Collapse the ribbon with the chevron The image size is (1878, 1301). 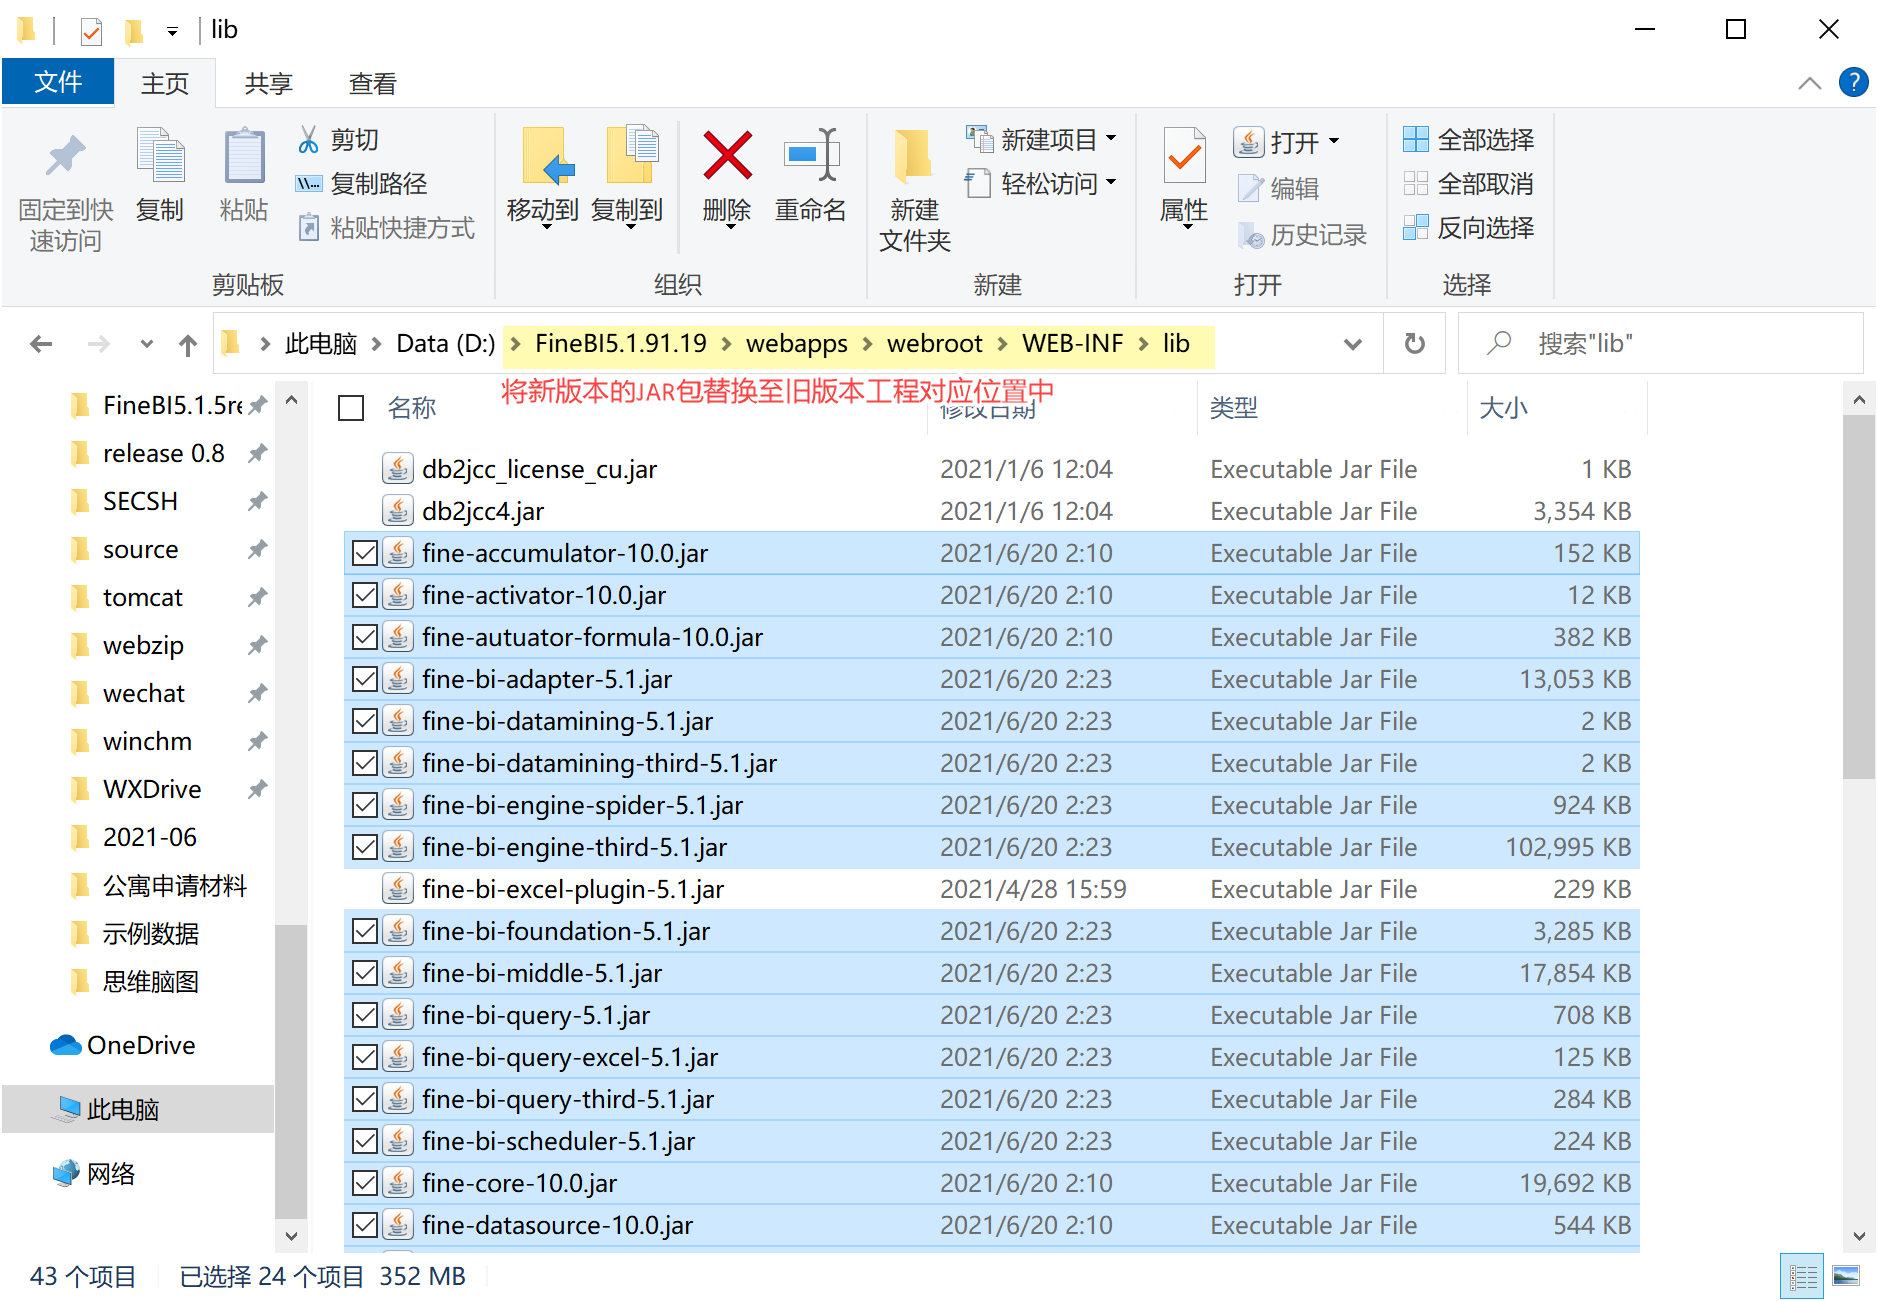point(1809,83)
